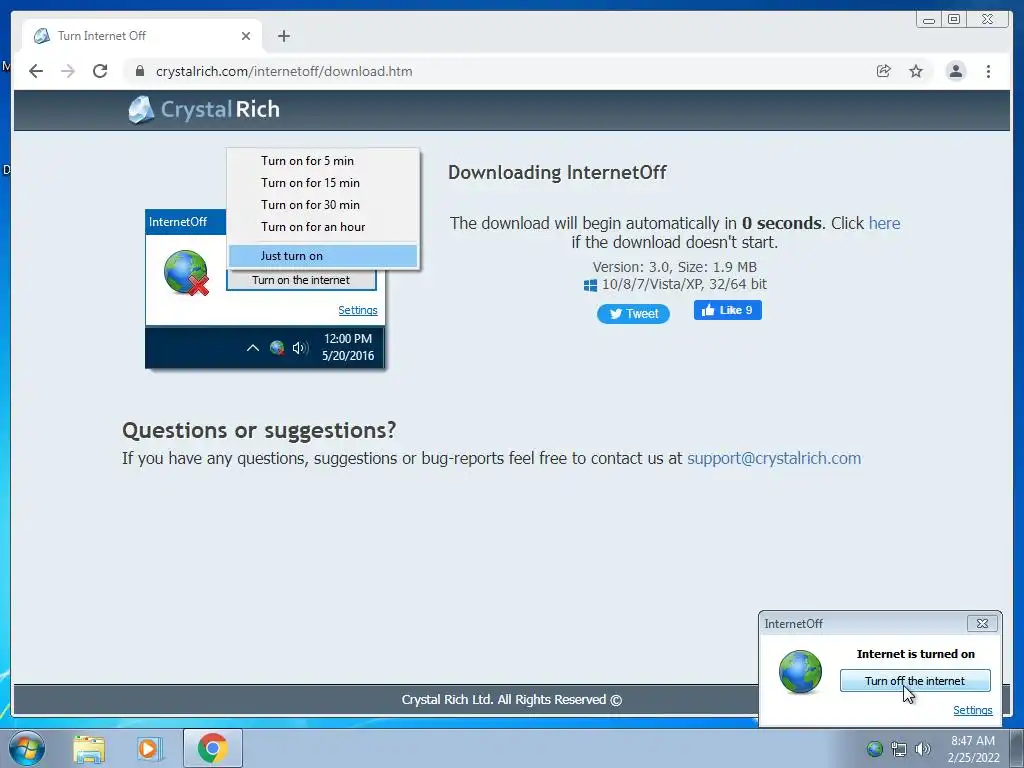Click the Crystal Rich logo
The width and height of the screenshot is (1024, 768).
tap(204, 110)
